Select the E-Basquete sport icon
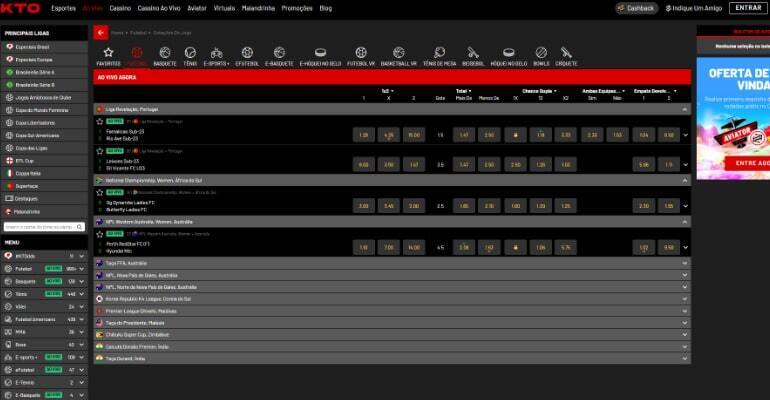 click(279, 56)
